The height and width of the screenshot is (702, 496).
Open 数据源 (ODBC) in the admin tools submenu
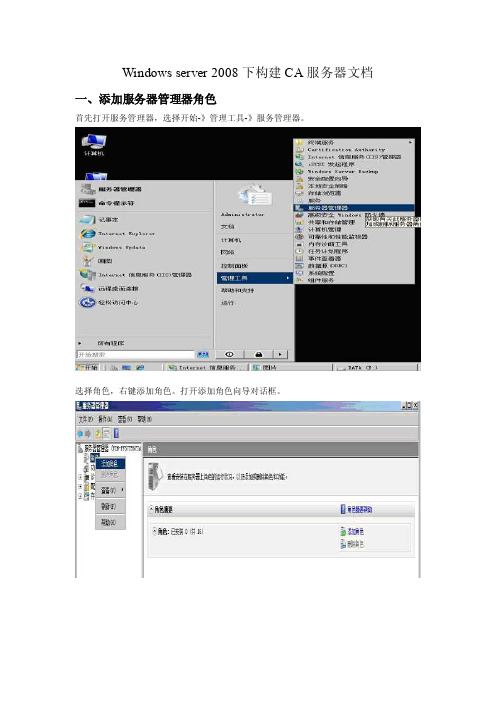tap(328, 265)
